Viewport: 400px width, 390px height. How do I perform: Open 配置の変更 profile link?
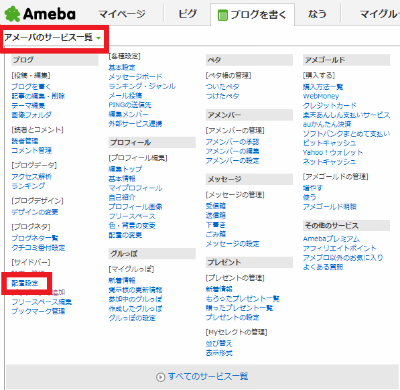pos(125,235)
